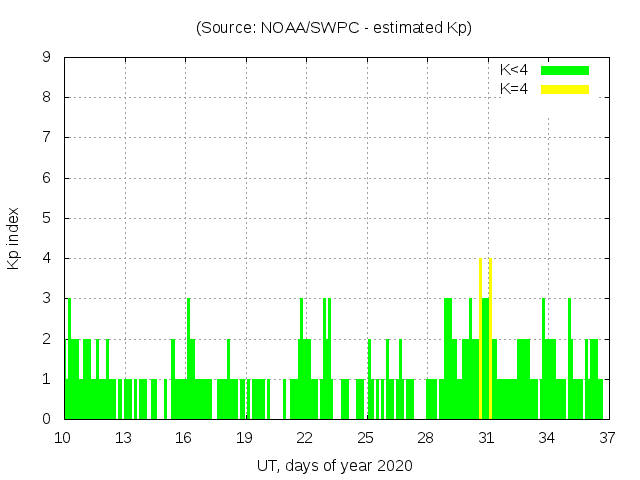Click the x-axis tick label 25
Viewport: 640px width, 480px height.
[366, 437]
